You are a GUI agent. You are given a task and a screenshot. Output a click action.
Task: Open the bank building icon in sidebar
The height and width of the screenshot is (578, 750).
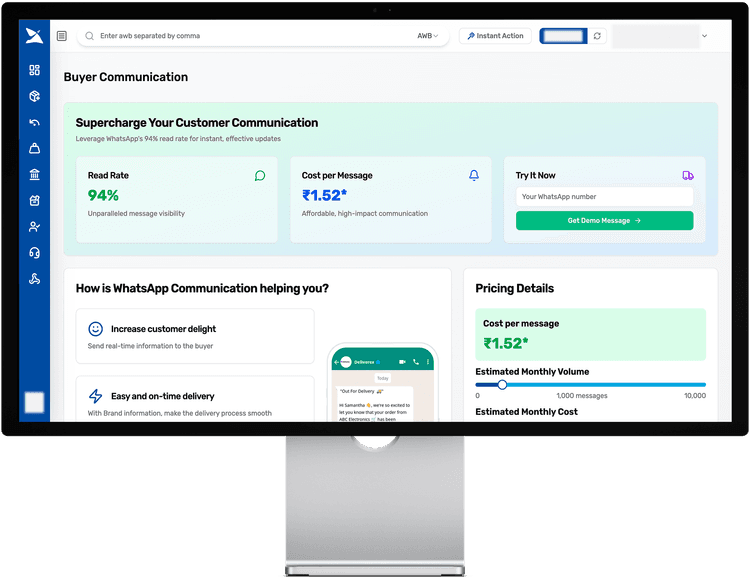[x=34, y=175]
